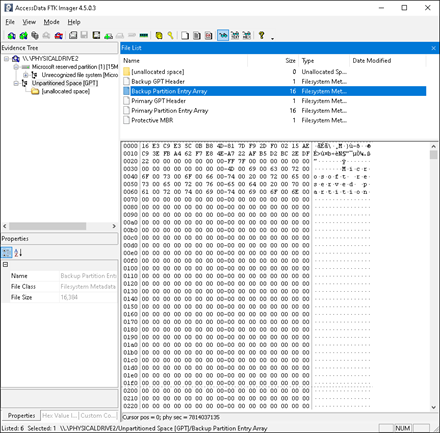Viewport: 440px width, 433px height.
Task: Click Evidence Tree scroll right arrow
Action: coord(114,226)
